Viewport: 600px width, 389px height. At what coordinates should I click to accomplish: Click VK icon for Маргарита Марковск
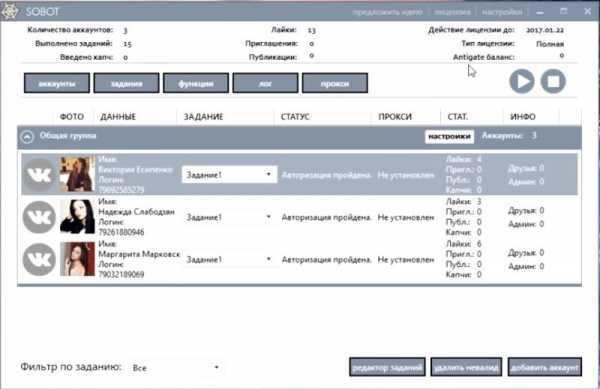click(x=39, y=260)
